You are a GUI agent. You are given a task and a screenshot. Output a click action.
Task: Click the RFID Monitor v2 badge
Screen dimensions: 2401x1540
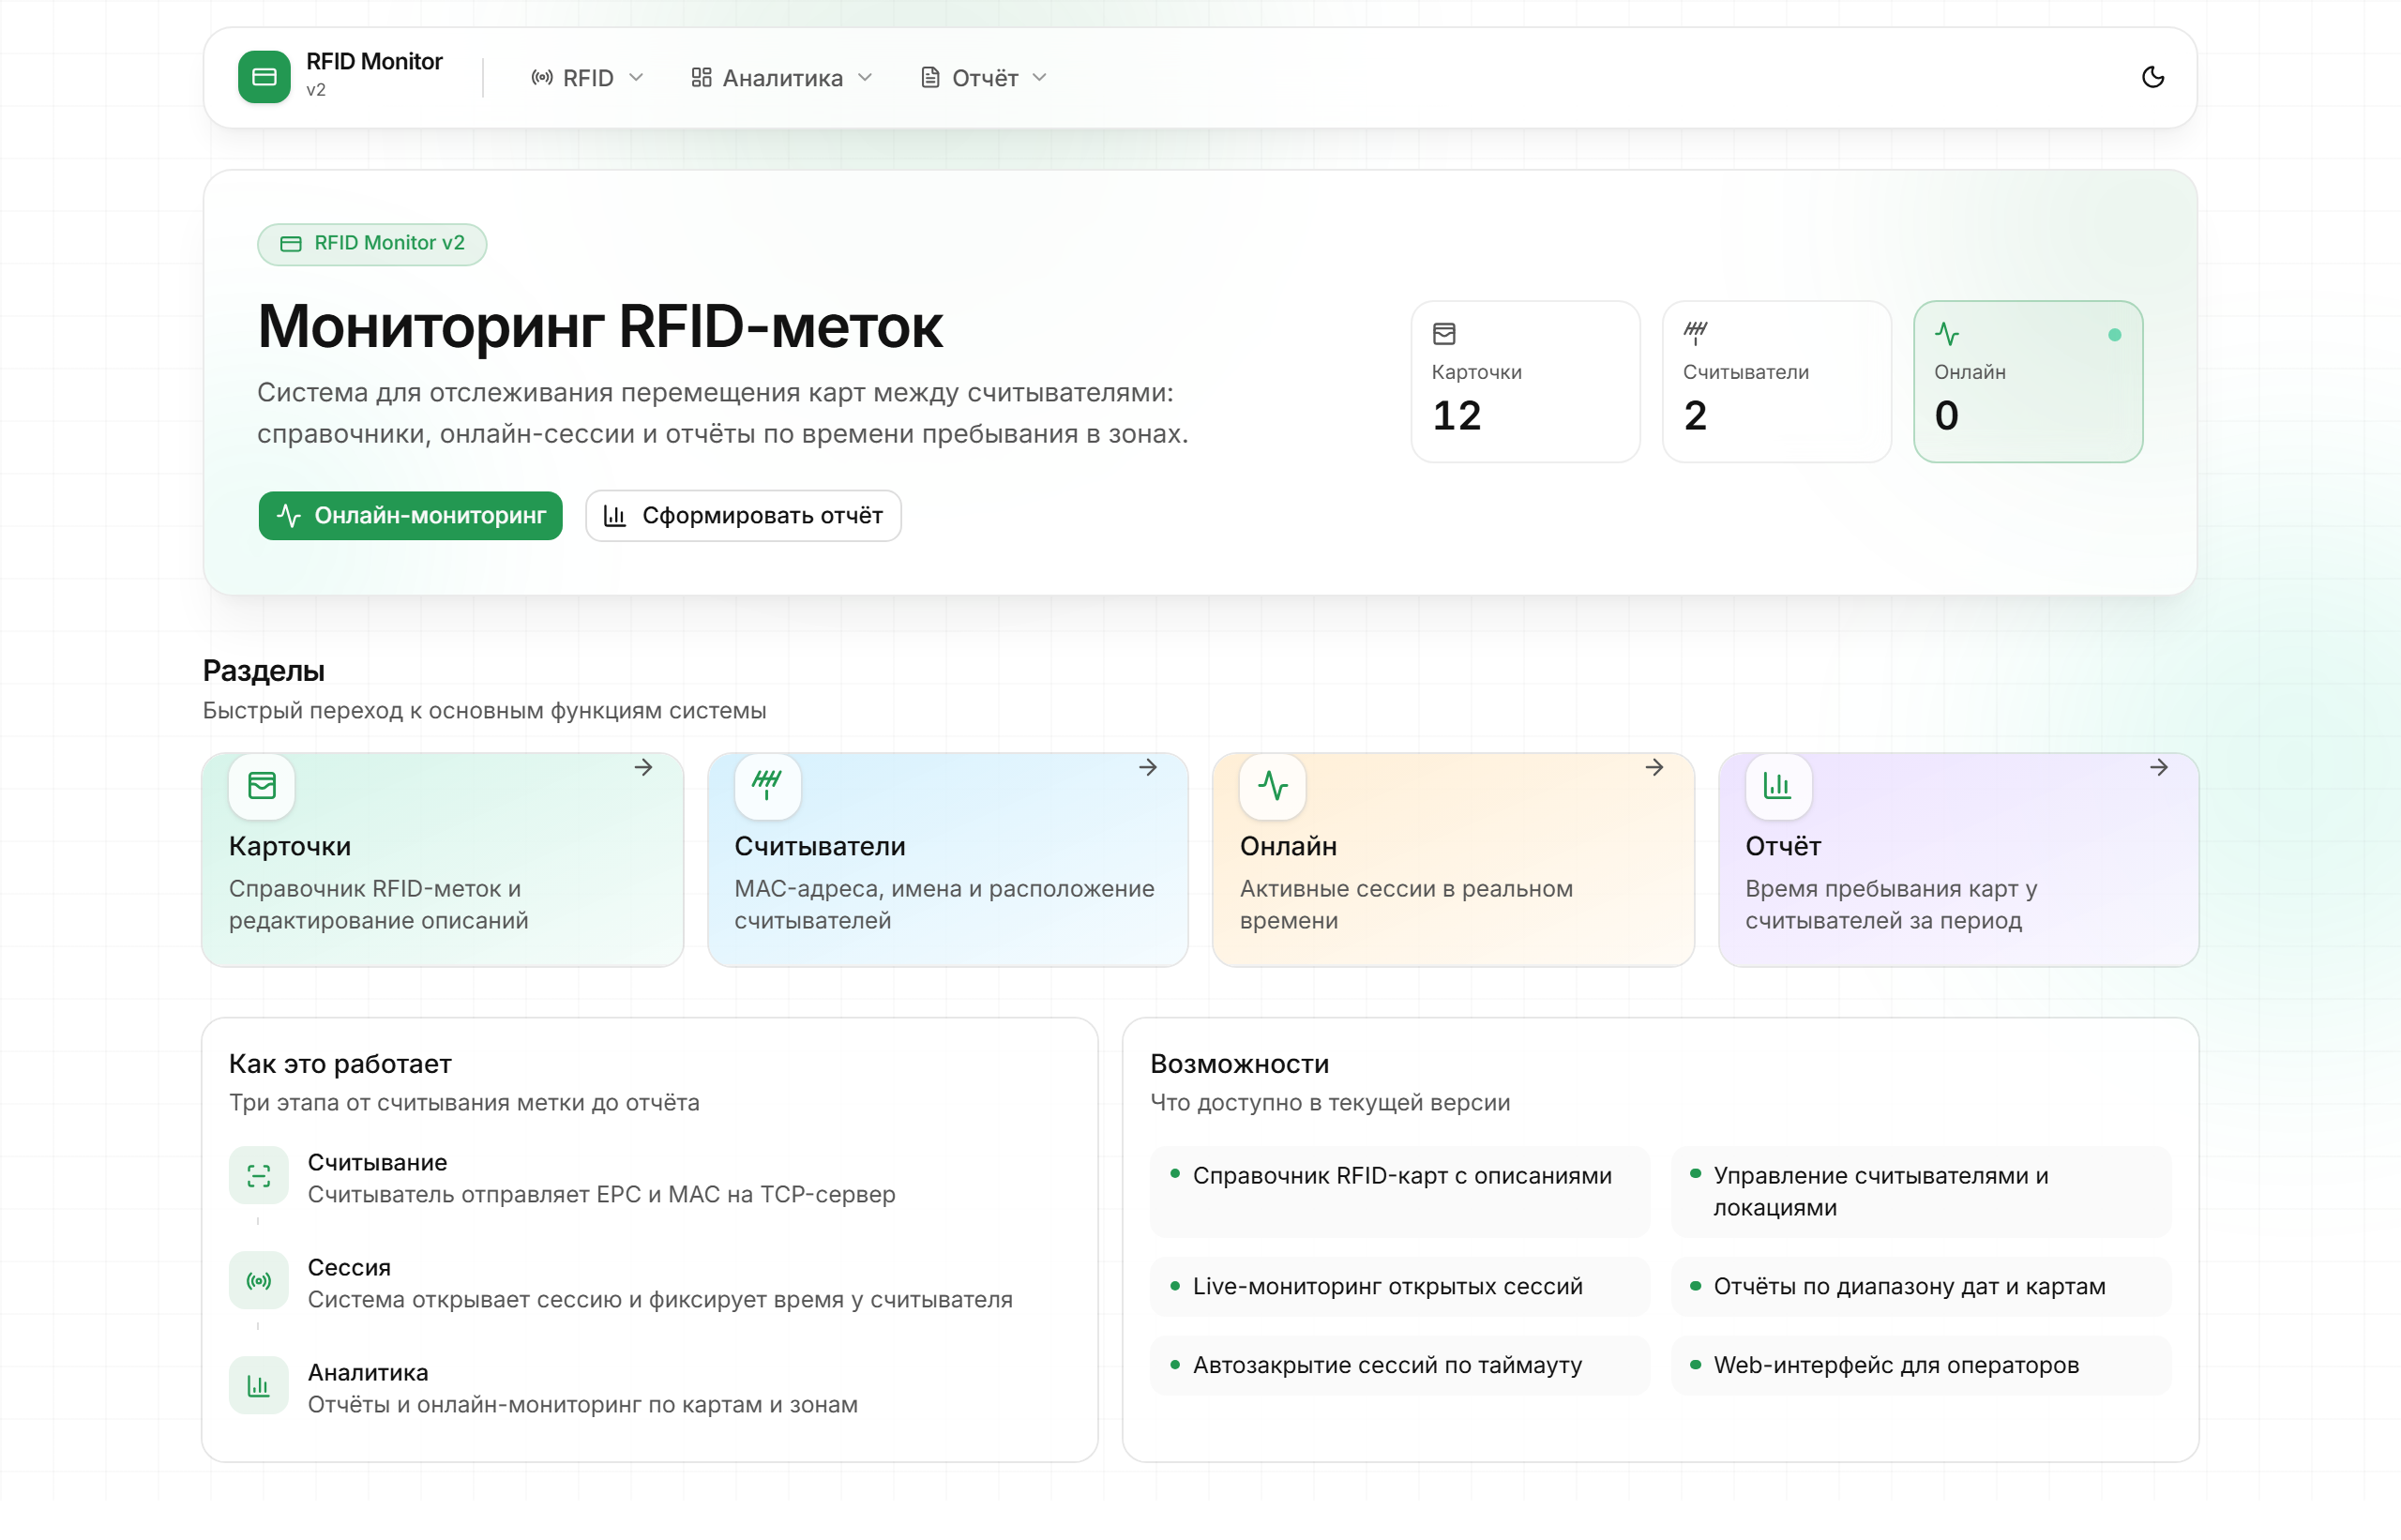point(372,244)
